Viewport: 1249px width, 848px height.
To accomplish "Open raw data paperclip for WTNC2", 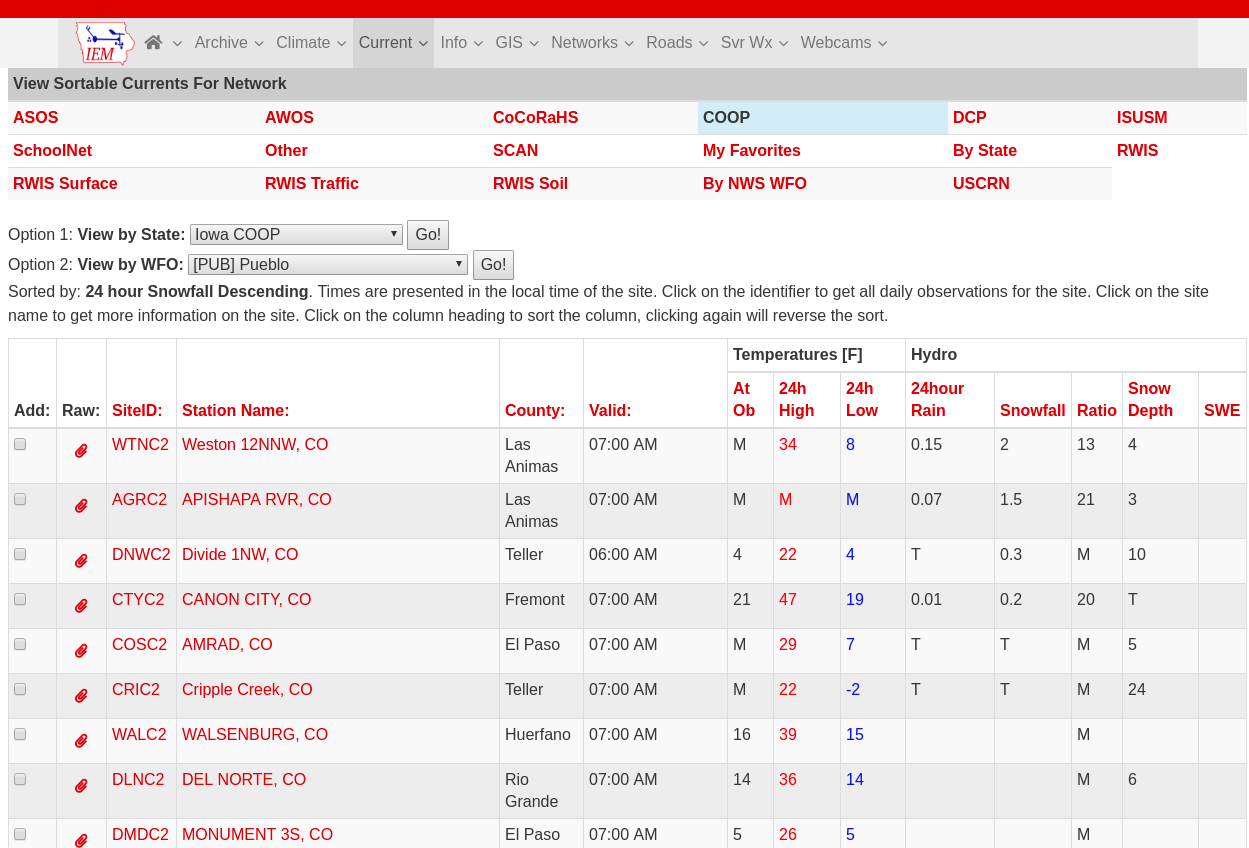I will (81, 451).
